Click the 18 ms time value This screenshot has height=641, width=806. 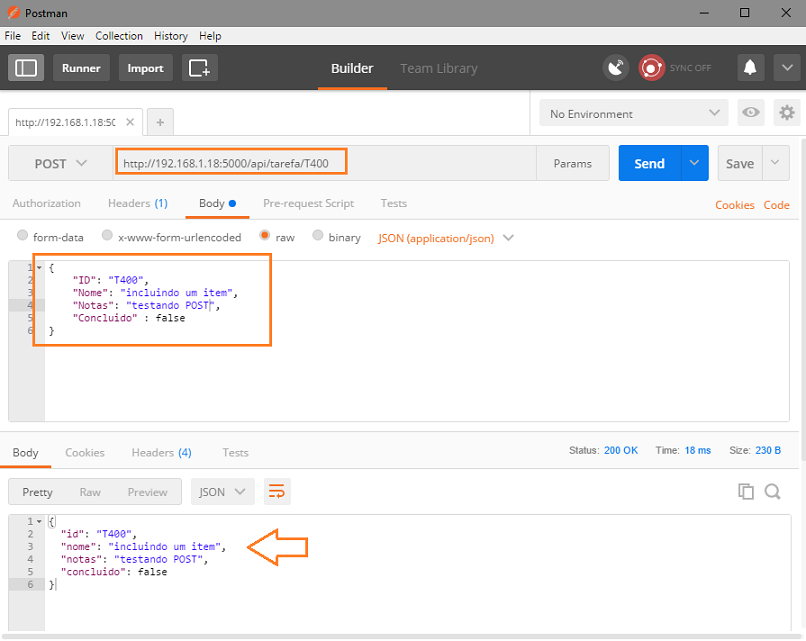coord(698,450)
